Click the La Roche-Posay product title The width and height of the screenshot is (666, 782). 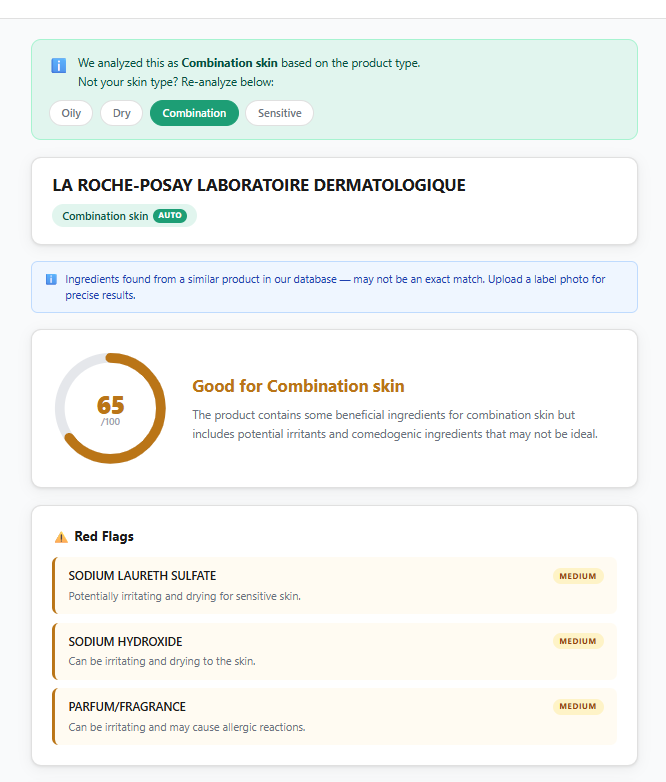pos(259,185)
